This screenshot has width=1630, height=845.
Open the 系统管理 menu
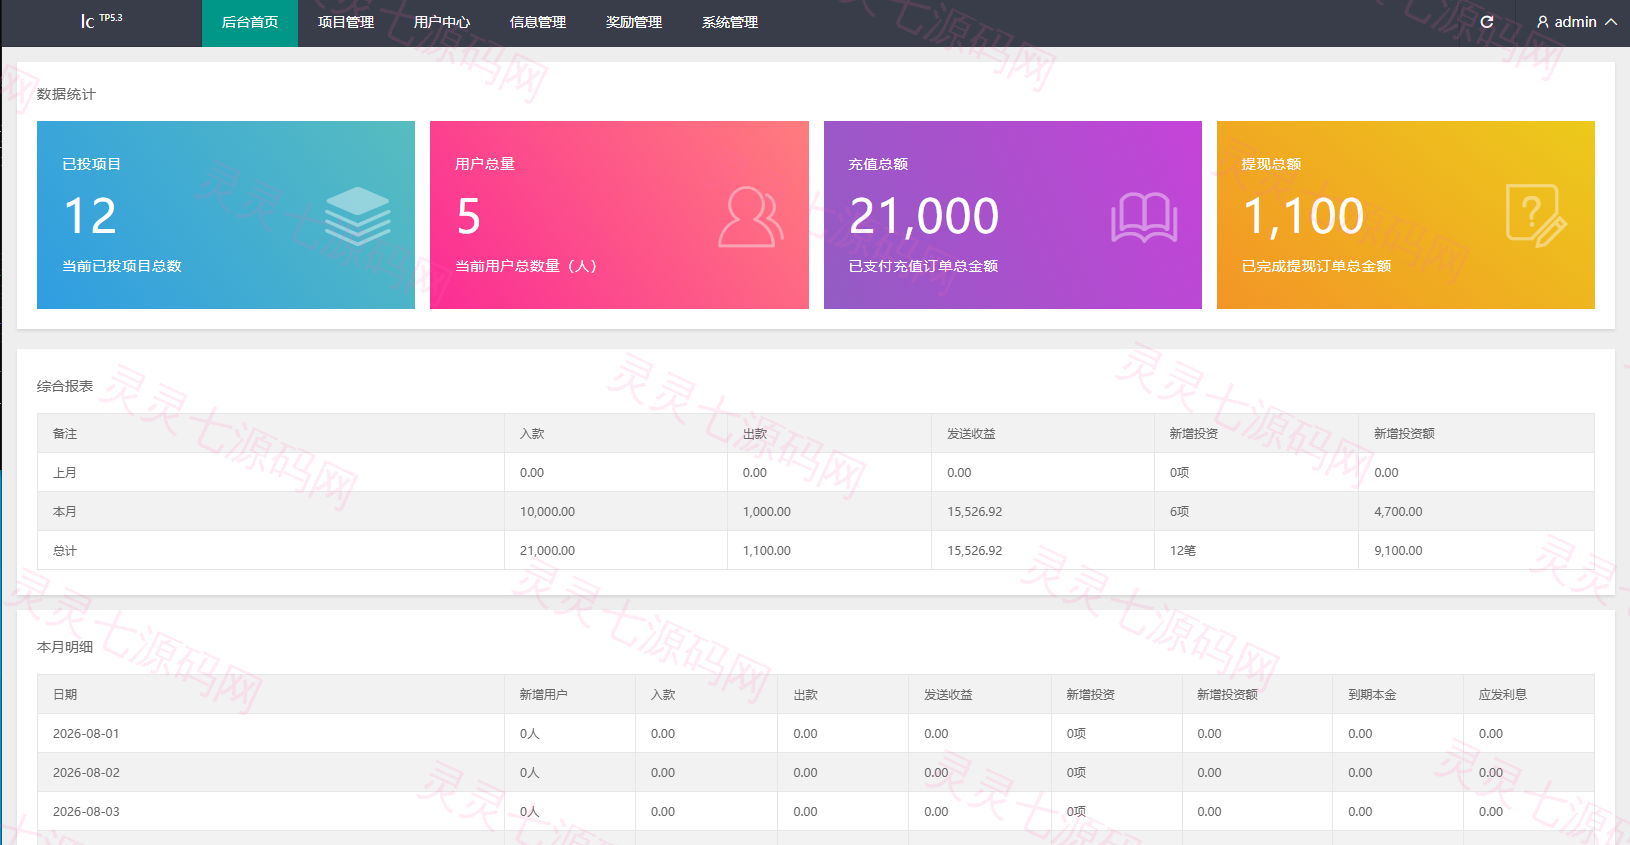tap(730, 23)
